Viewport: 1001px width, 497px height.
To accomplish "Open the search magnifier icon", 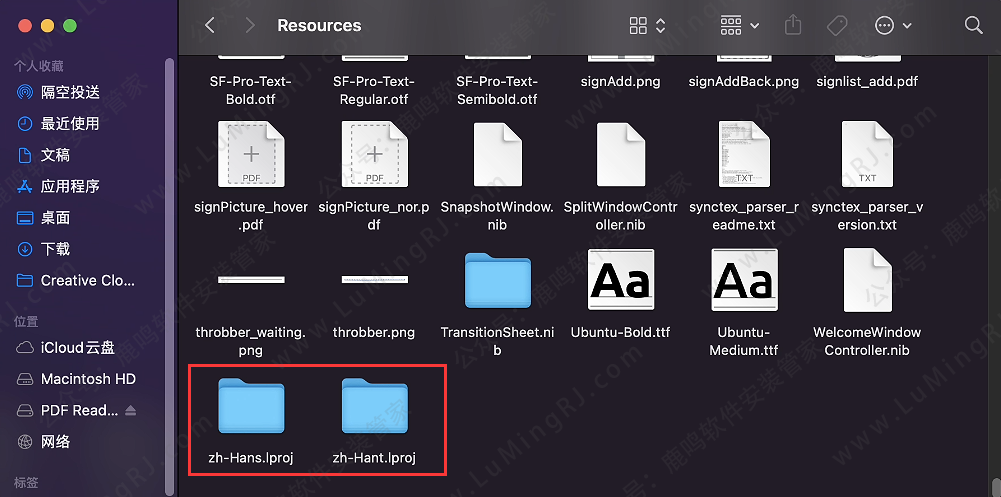I will tap(973, 25).
